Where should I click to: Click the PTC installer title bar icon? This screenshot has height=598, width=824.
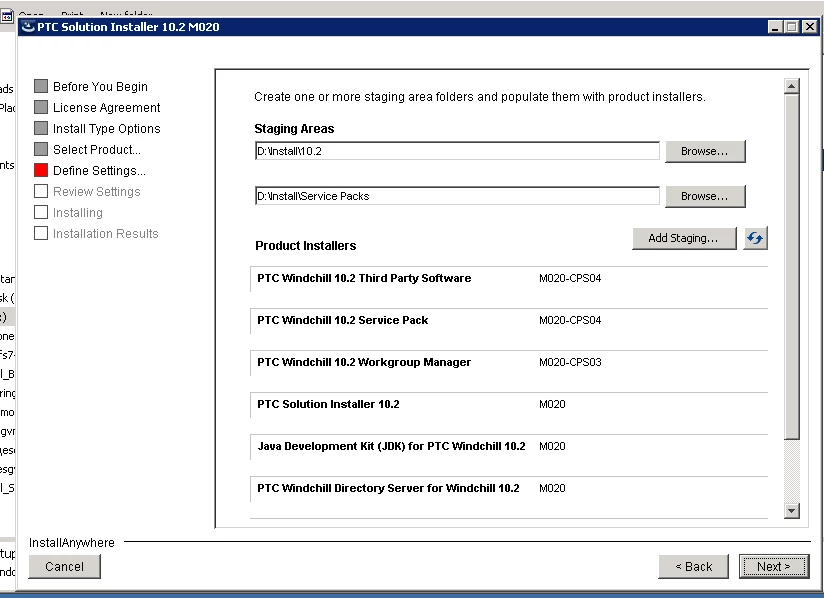pyautogui.click(x=28, y=27)
